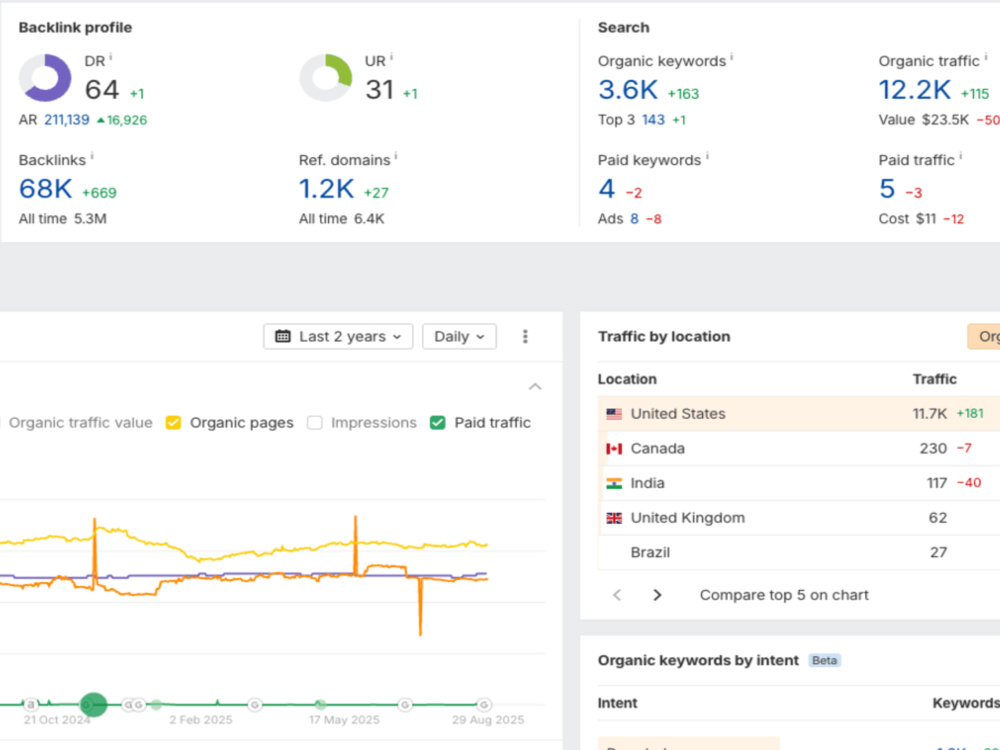
Task: Click the 'All time 5.3M' backlinks text
Action: coord(62,219)
